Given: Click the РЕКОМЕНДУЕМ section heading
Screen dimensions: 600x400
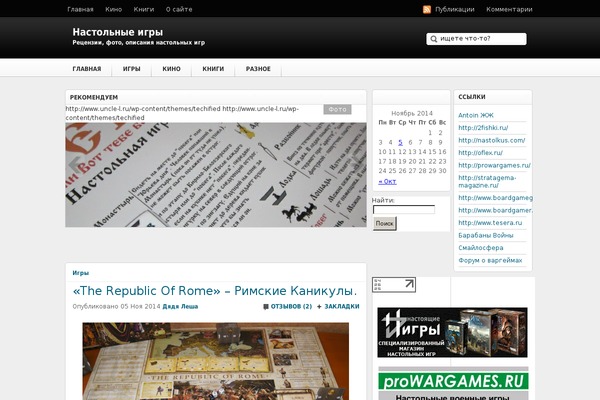Looking at the screenshot, I should 94,97.
